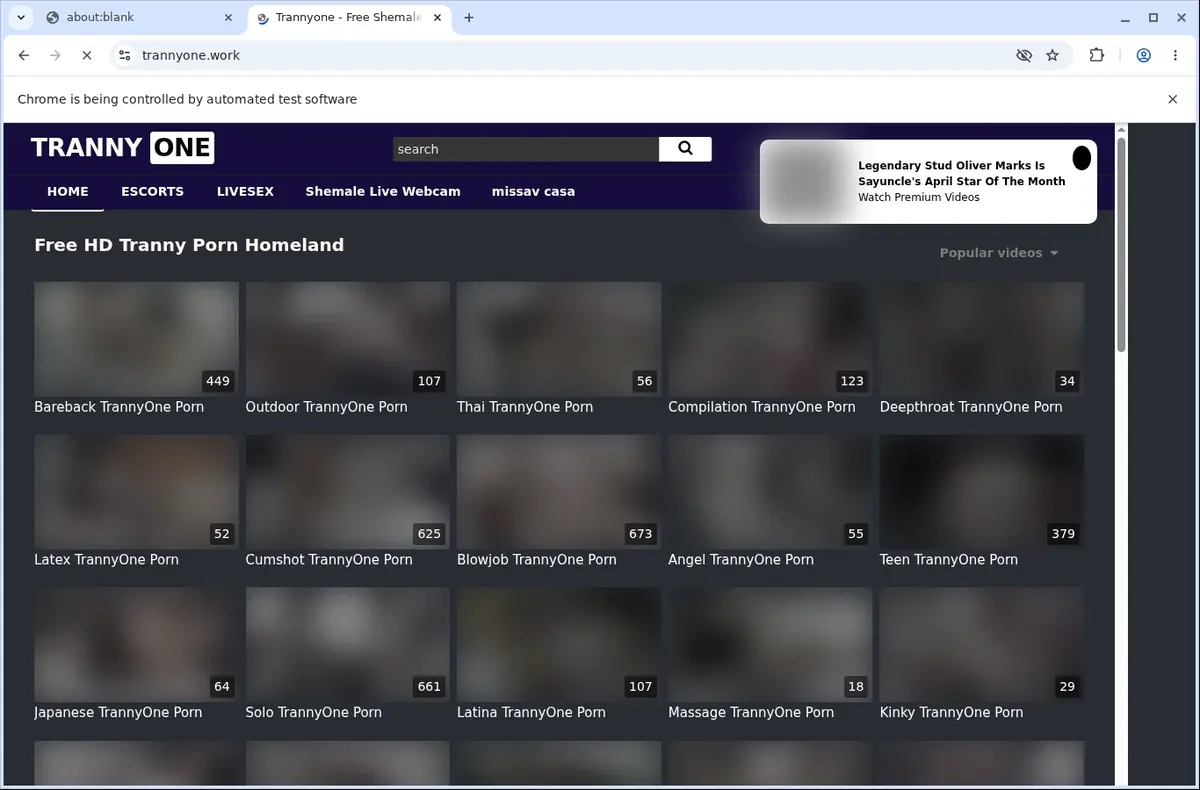Open tracking protection eye icon
The height and width of the screenshot is (790, 1200).
click(x=1024, y=56)
